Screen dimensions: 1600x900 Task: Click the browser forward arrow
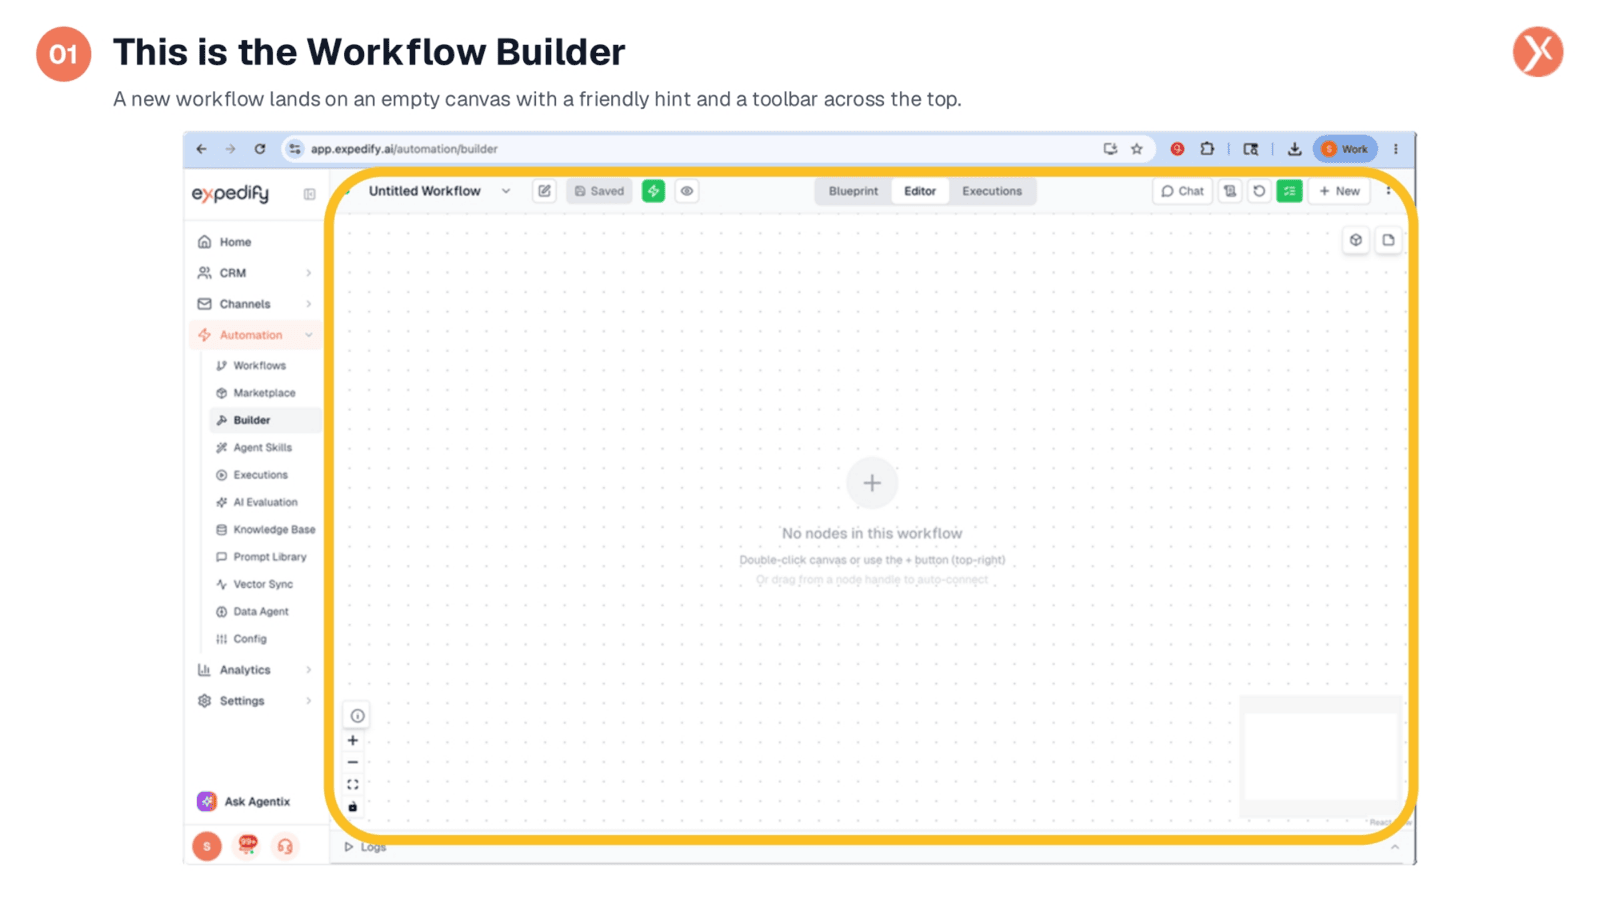tap(230, 149)
